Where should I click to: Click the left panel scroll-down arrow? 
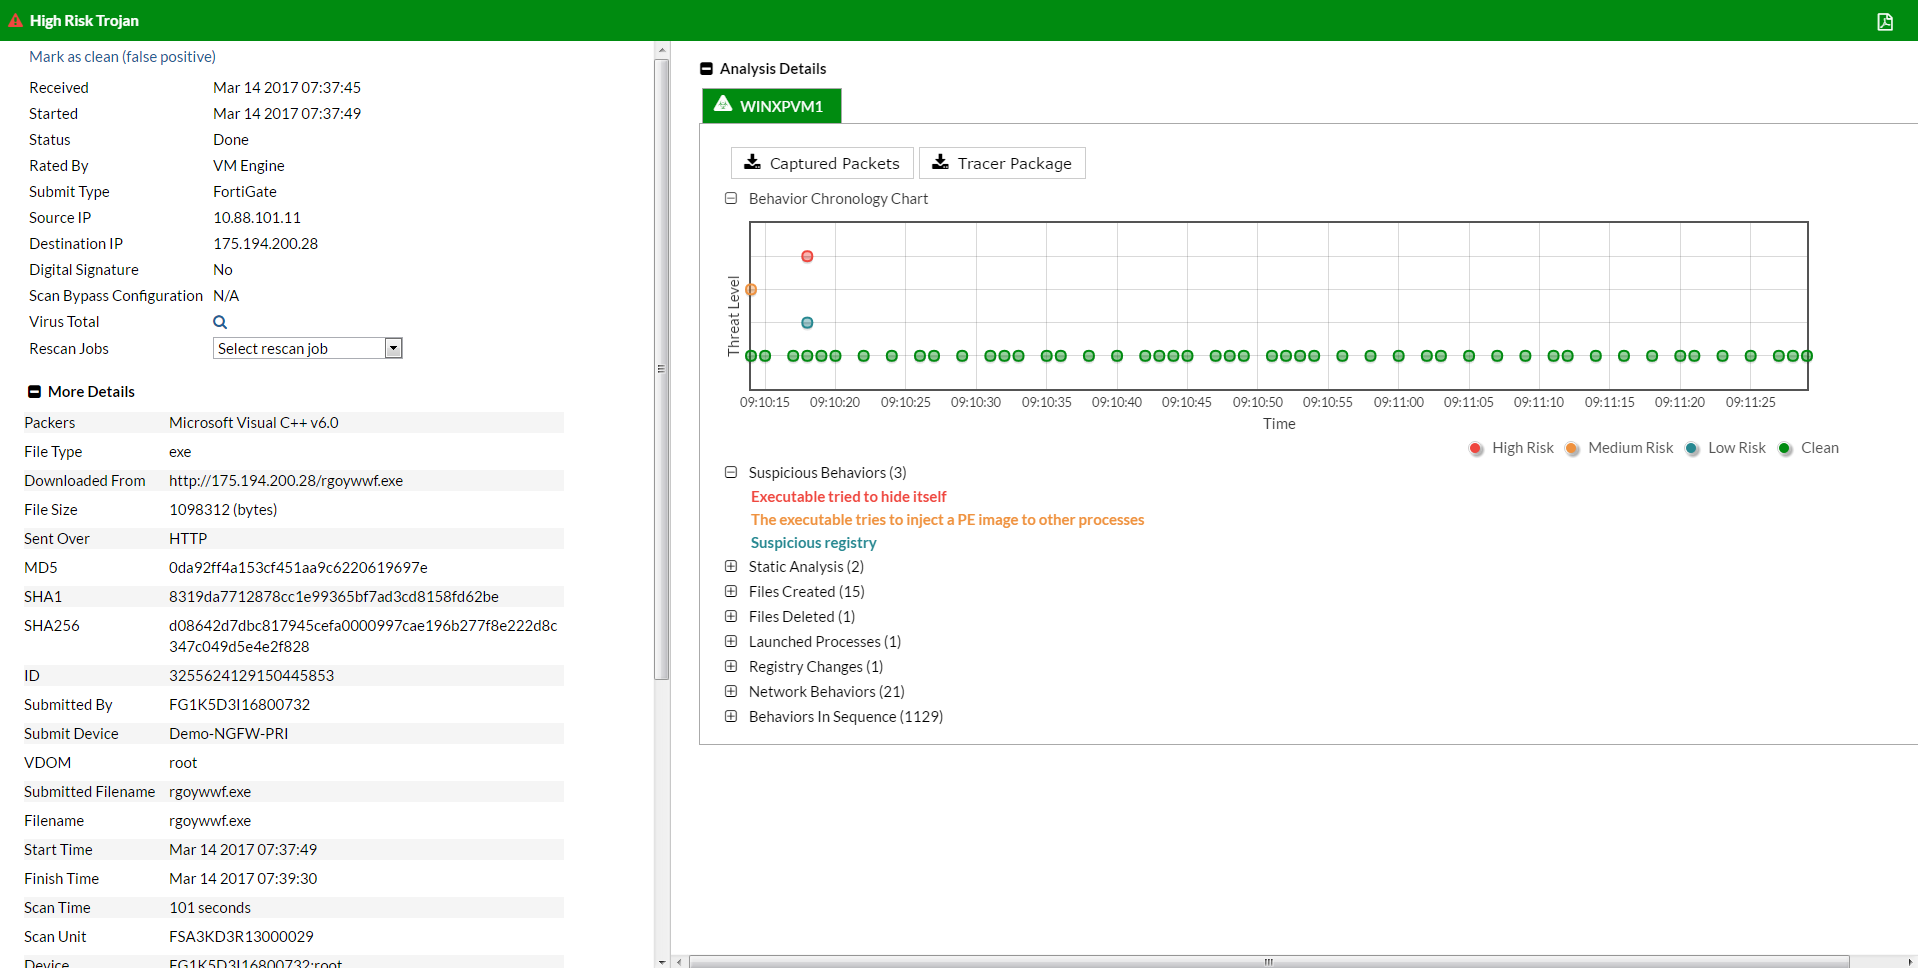coord(661,961)
